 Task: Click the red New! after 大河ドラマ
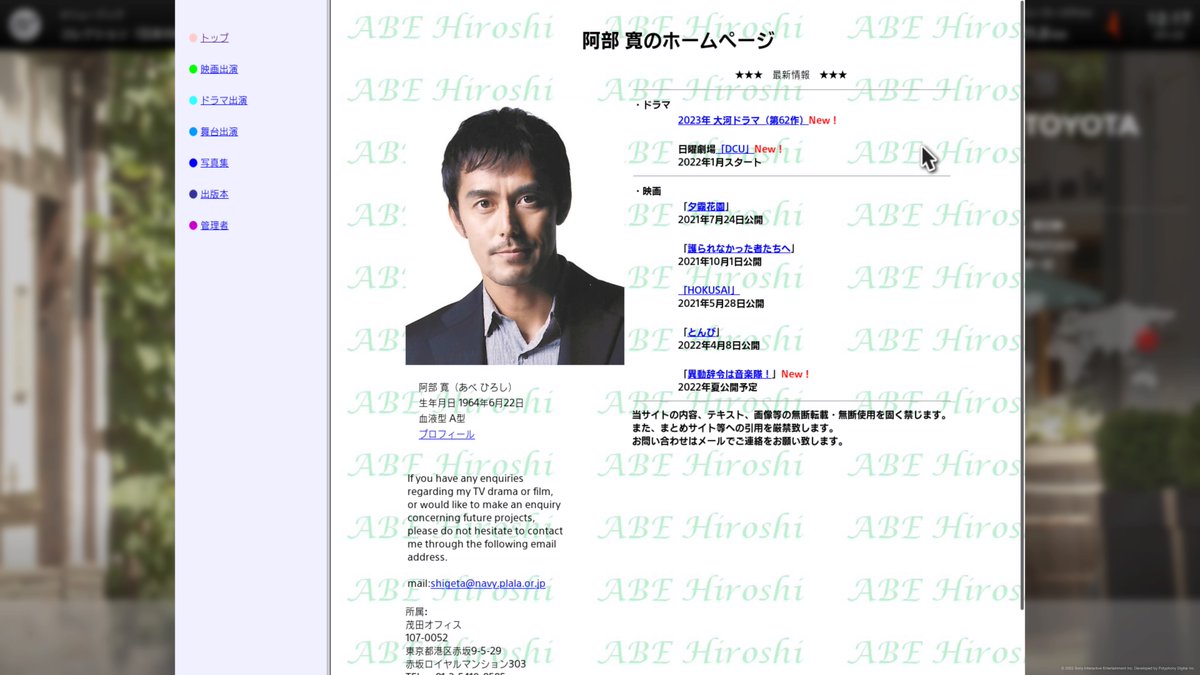tap(823, 120)
